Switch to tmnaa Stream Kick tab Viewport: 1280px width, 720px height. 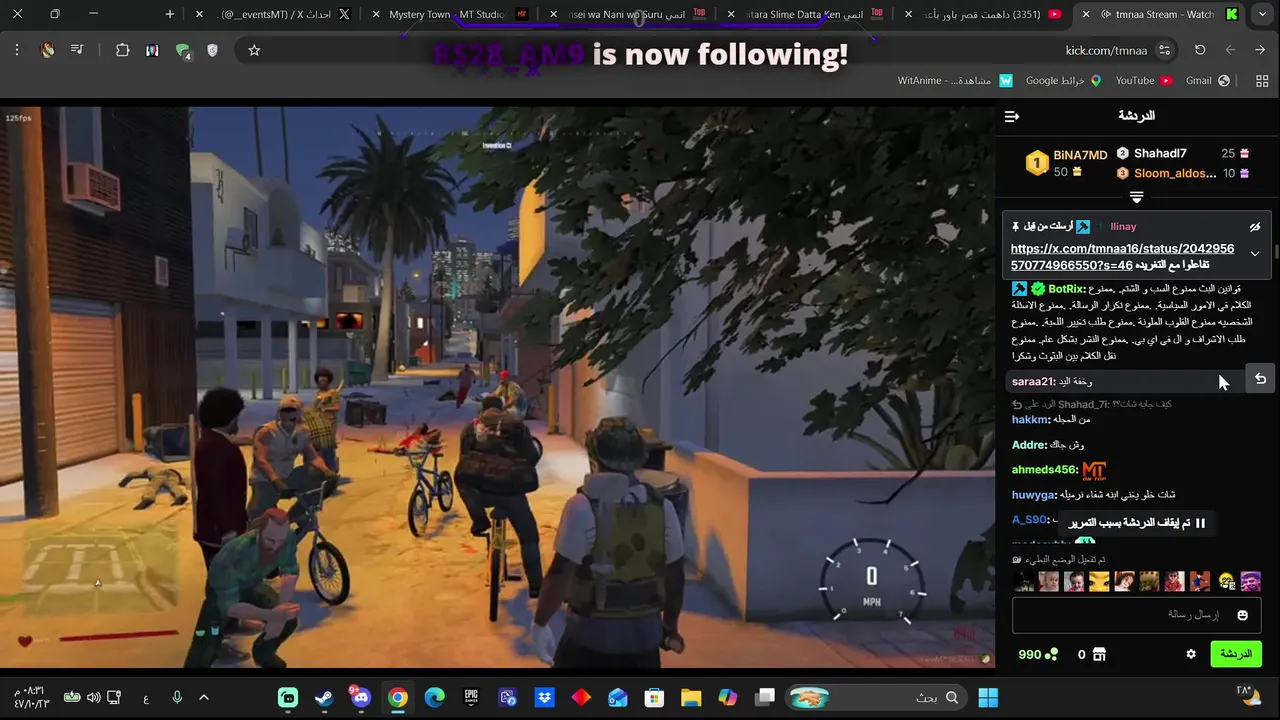[x=1158, y=14]
